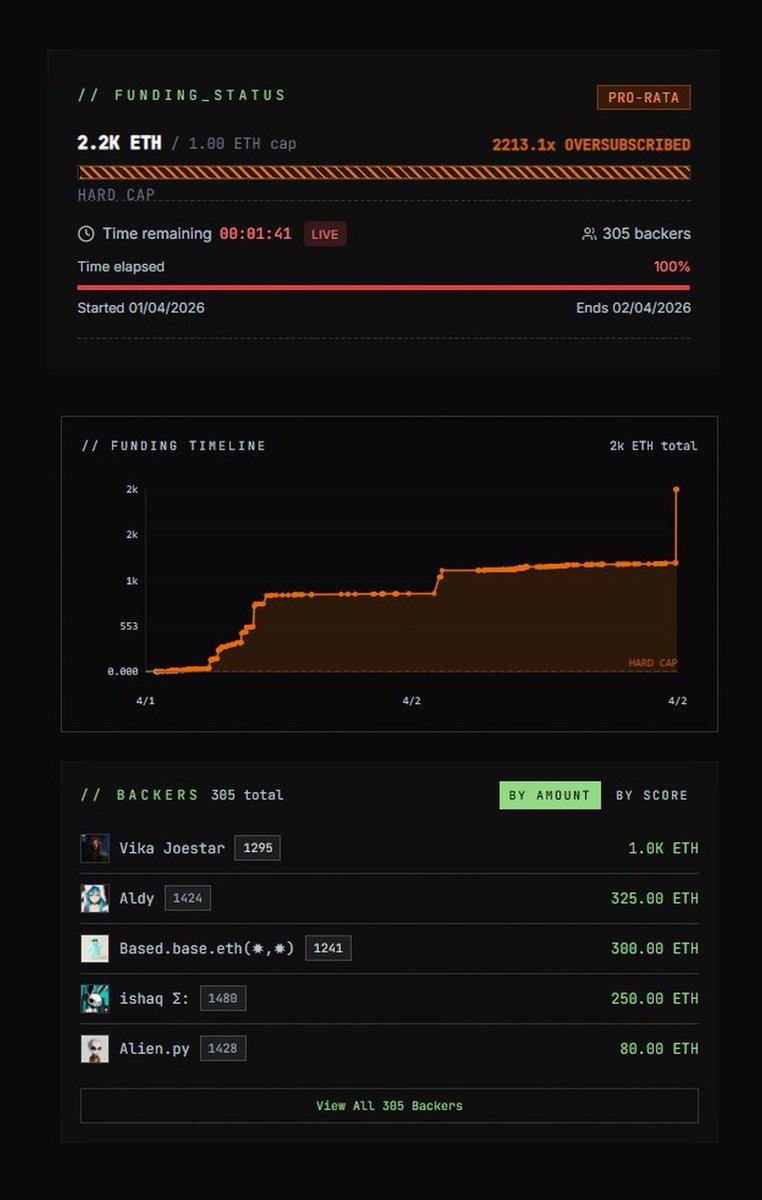
Task: Select backer name ishaq Σ:
Action: (155, 998)
